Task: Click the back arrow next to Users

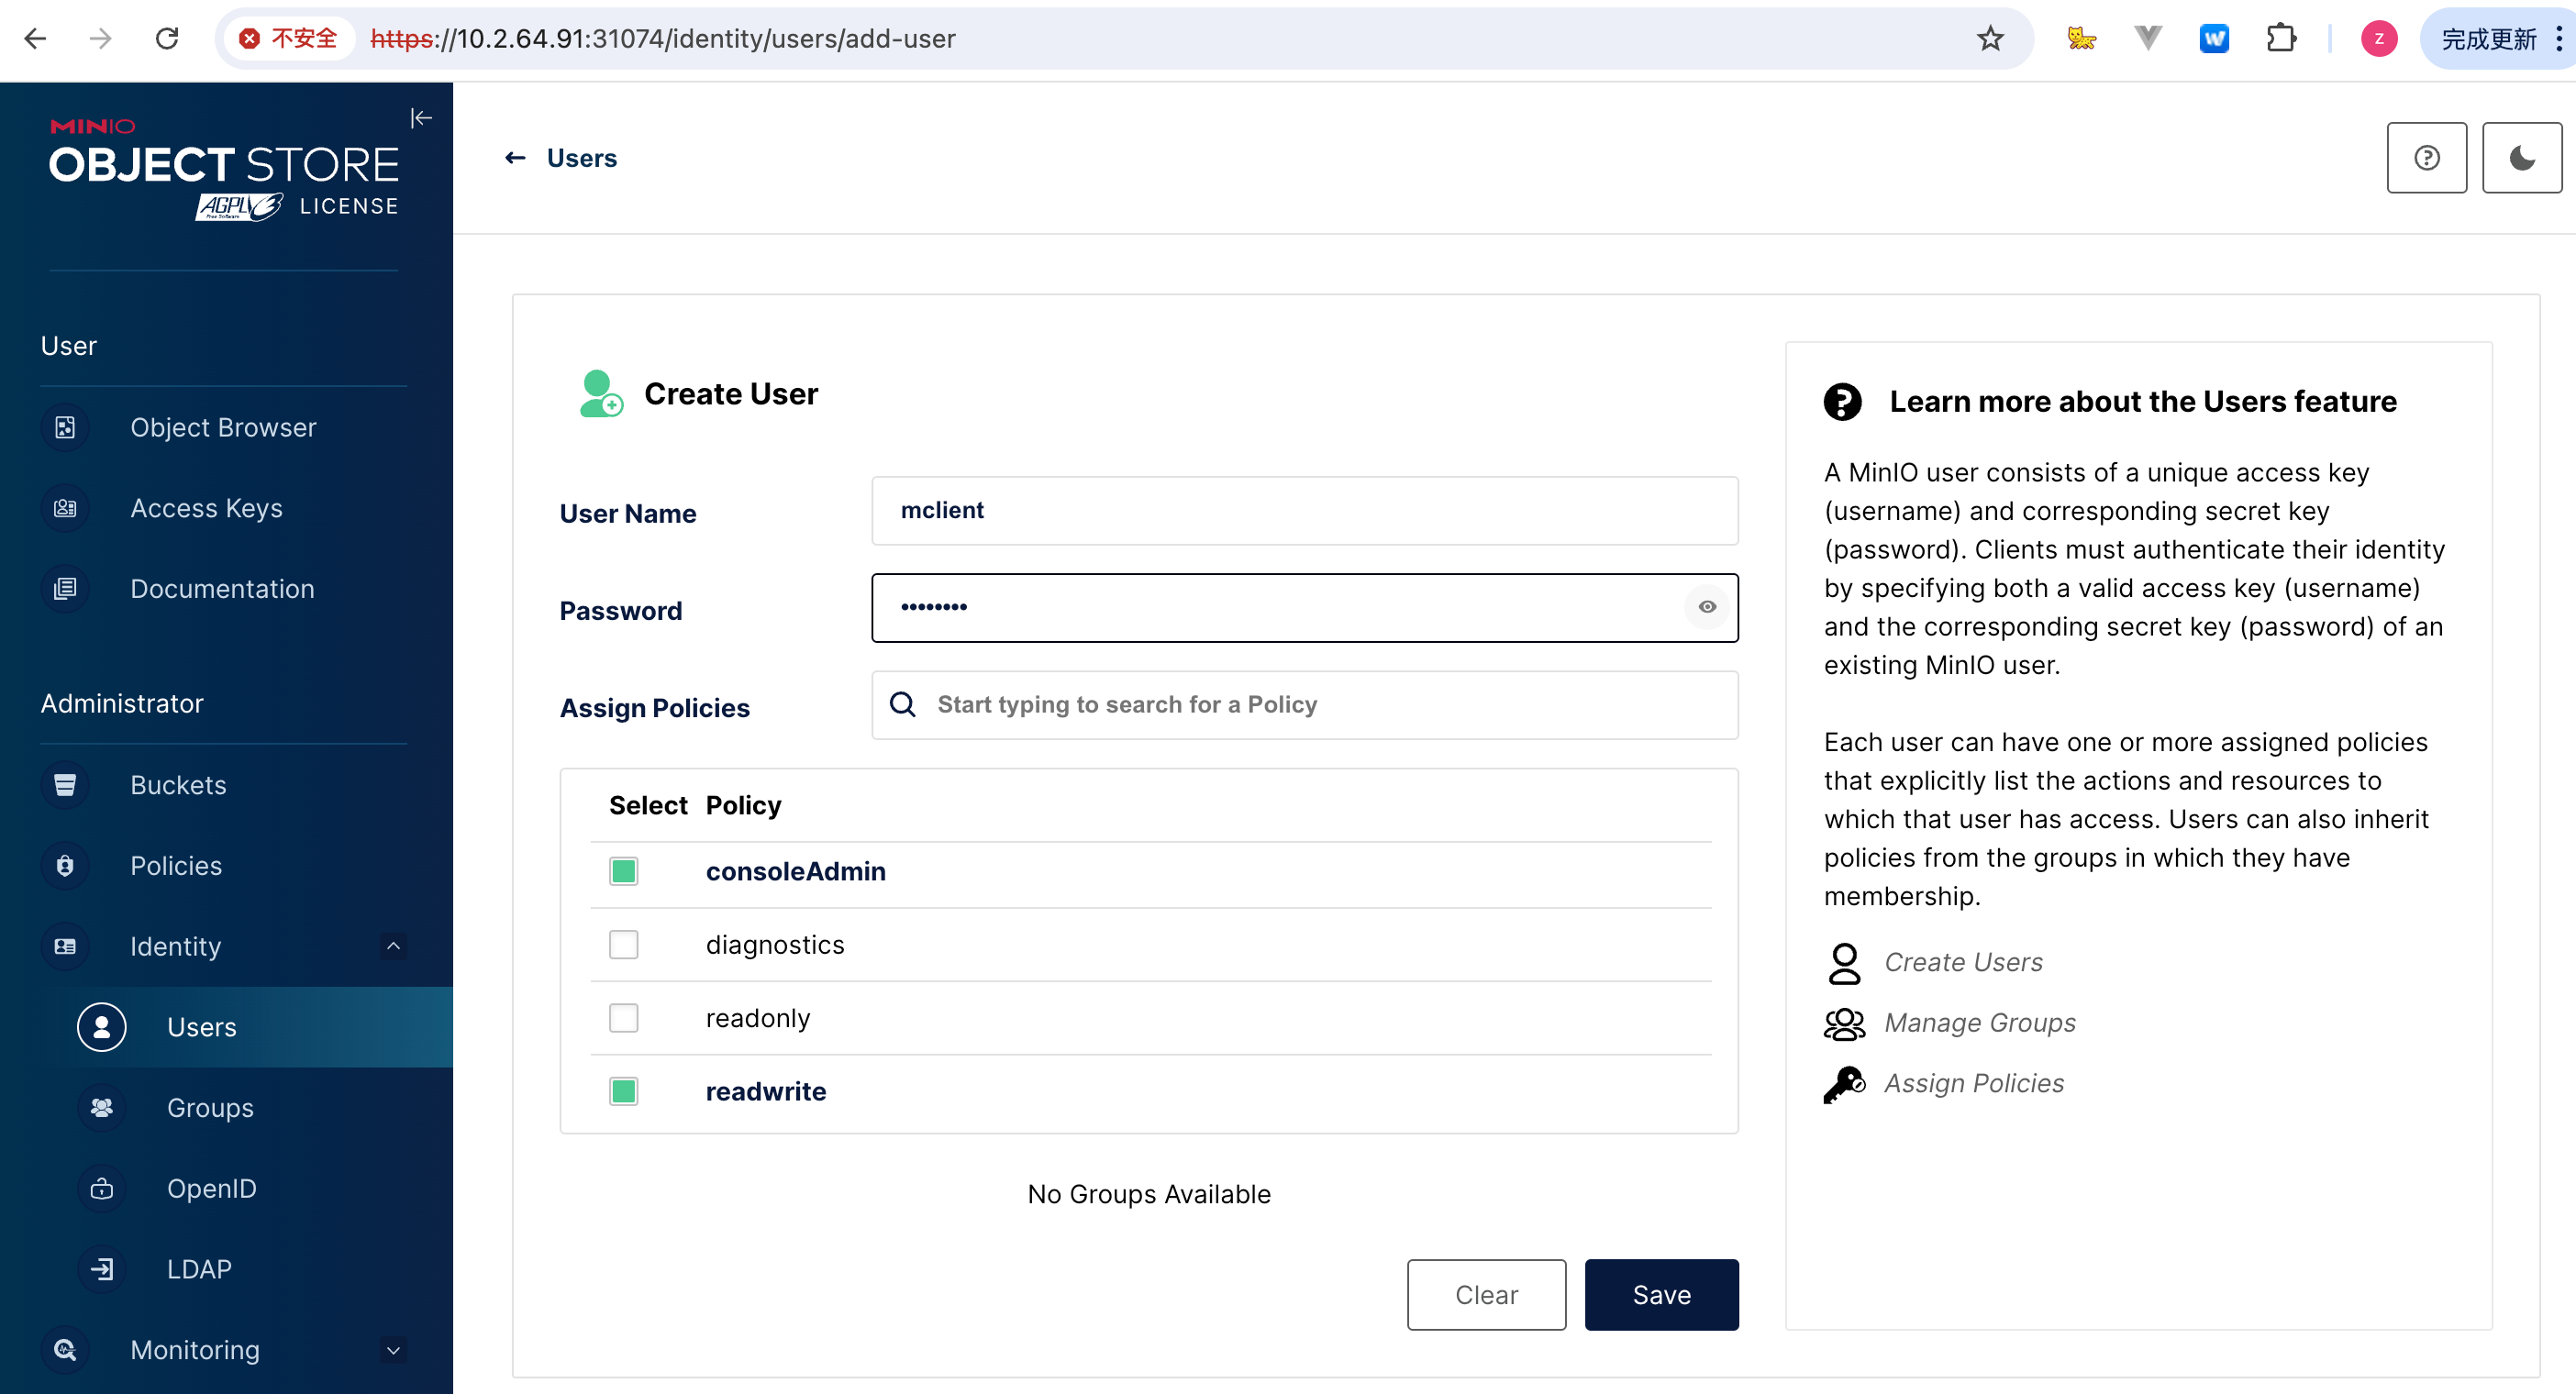Action: (516, 158)
